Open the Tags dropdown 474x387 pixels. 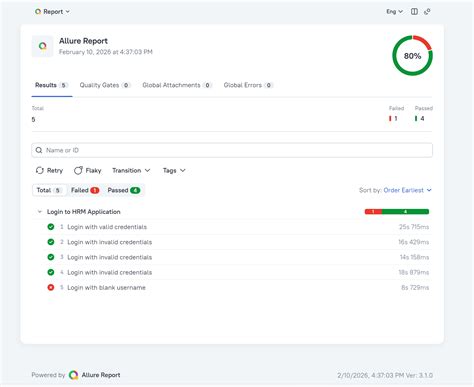174,171
